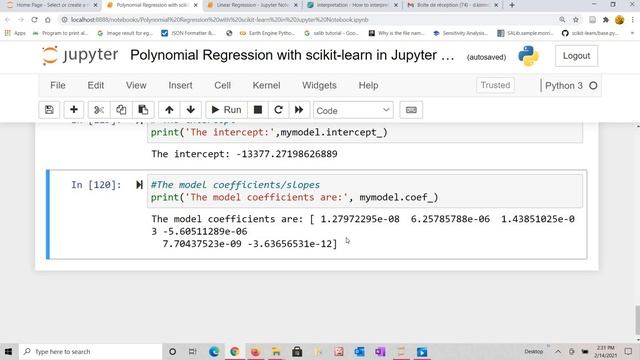Open the Edit menu
Image resolution: width=640 pixels, height=360 pixels.
click(96, 85)
